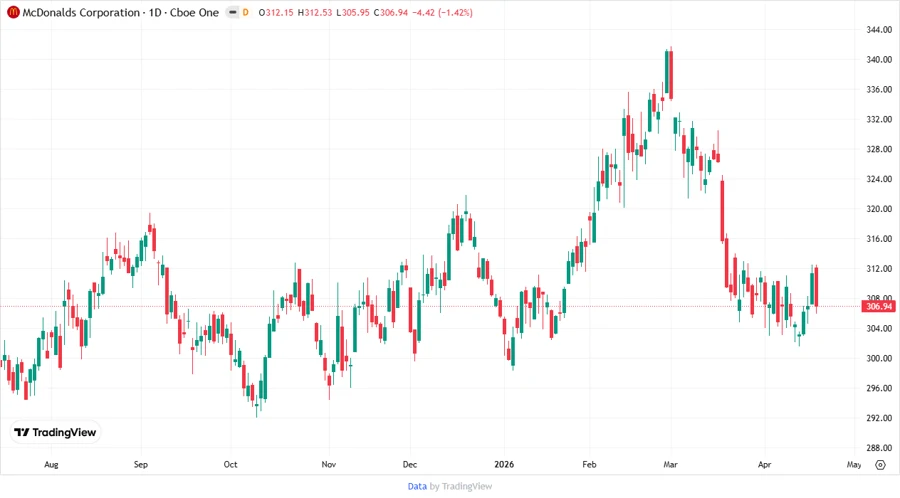900x498 pixels.
Task: Click the high value H312.53
Action: pos(315,12)
